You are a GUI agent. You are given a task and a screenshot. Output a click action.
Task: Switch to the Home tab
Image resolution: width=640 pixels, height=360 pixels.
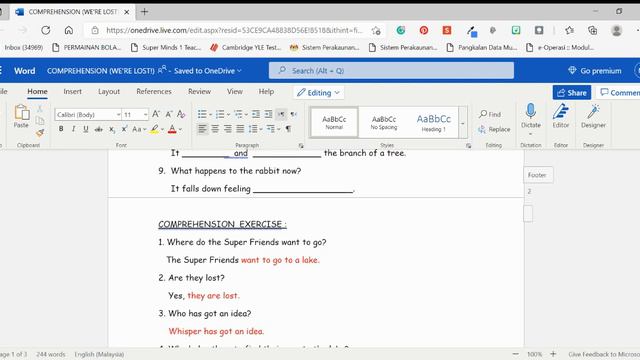[x=37, y=91]
